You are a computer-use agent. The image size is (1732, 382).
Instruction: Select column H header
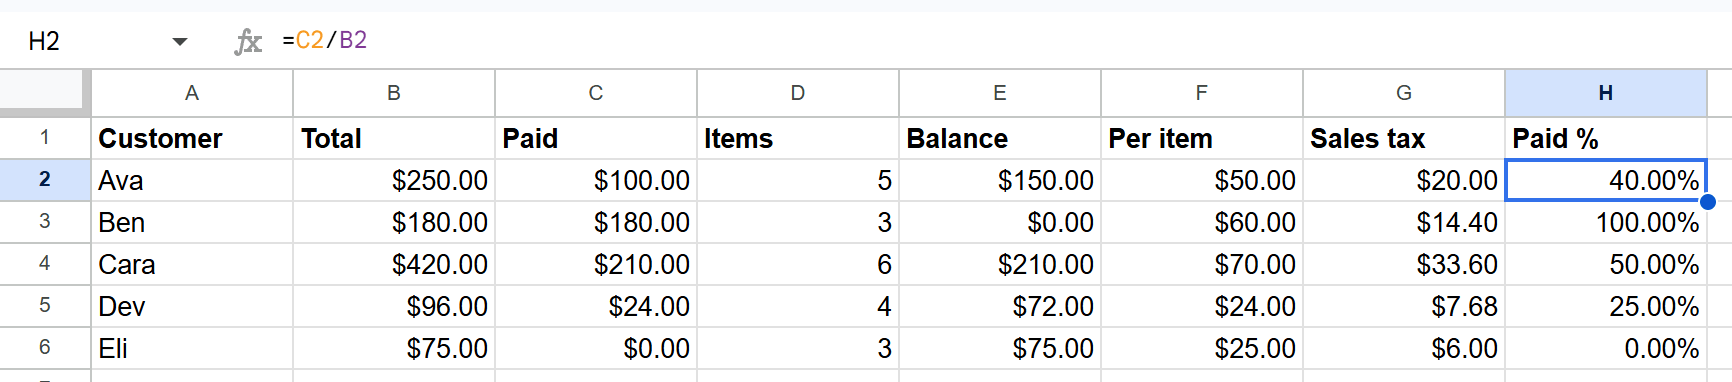pyautogui.click(x=1606, y=93)
